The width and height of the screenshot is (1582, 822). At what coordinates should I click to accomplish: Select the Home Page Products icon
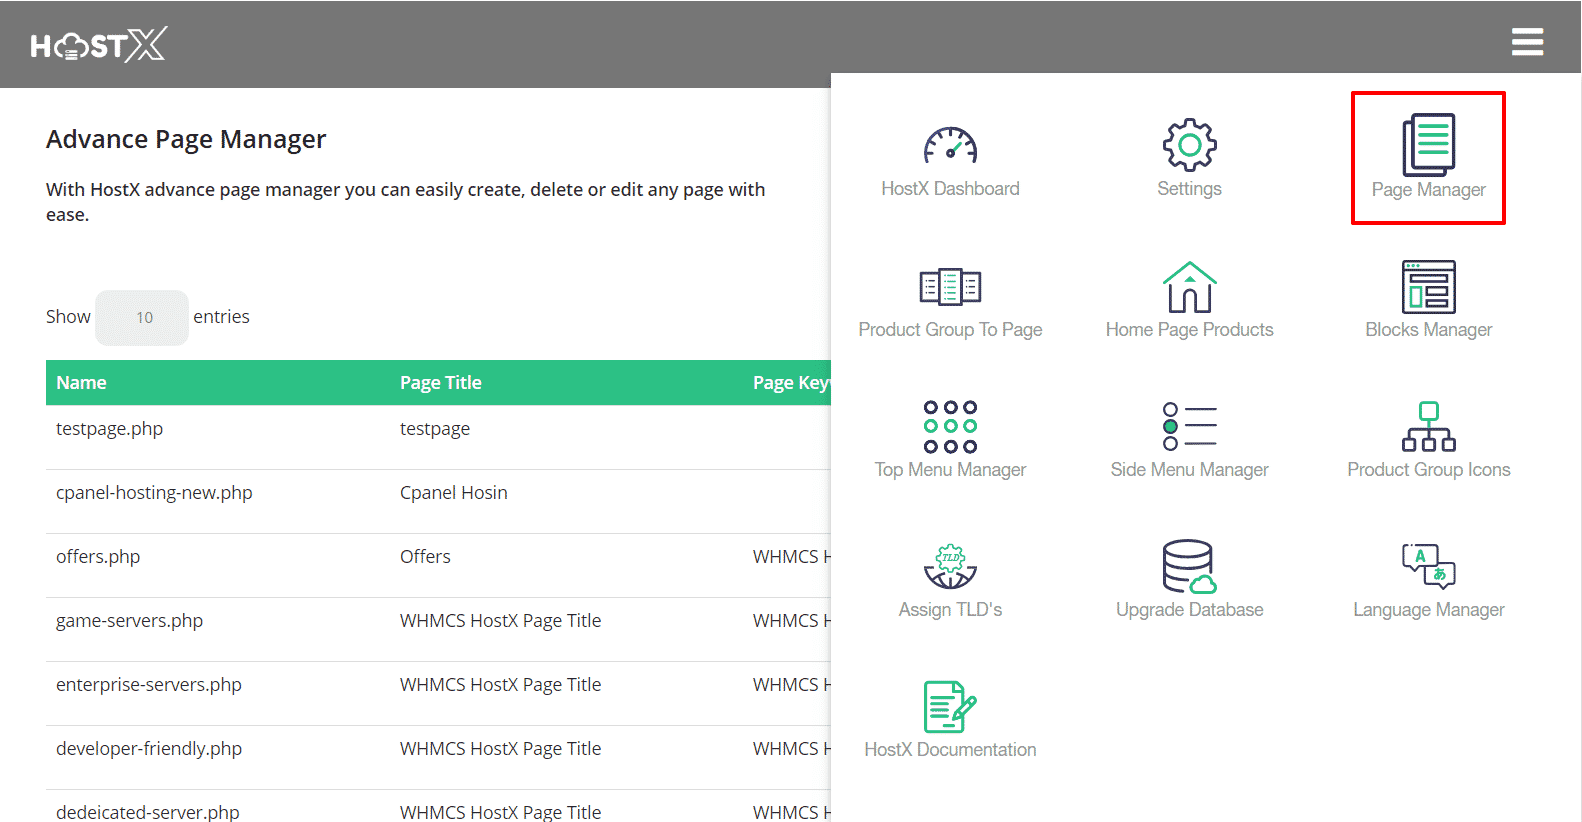(1189, 287)
